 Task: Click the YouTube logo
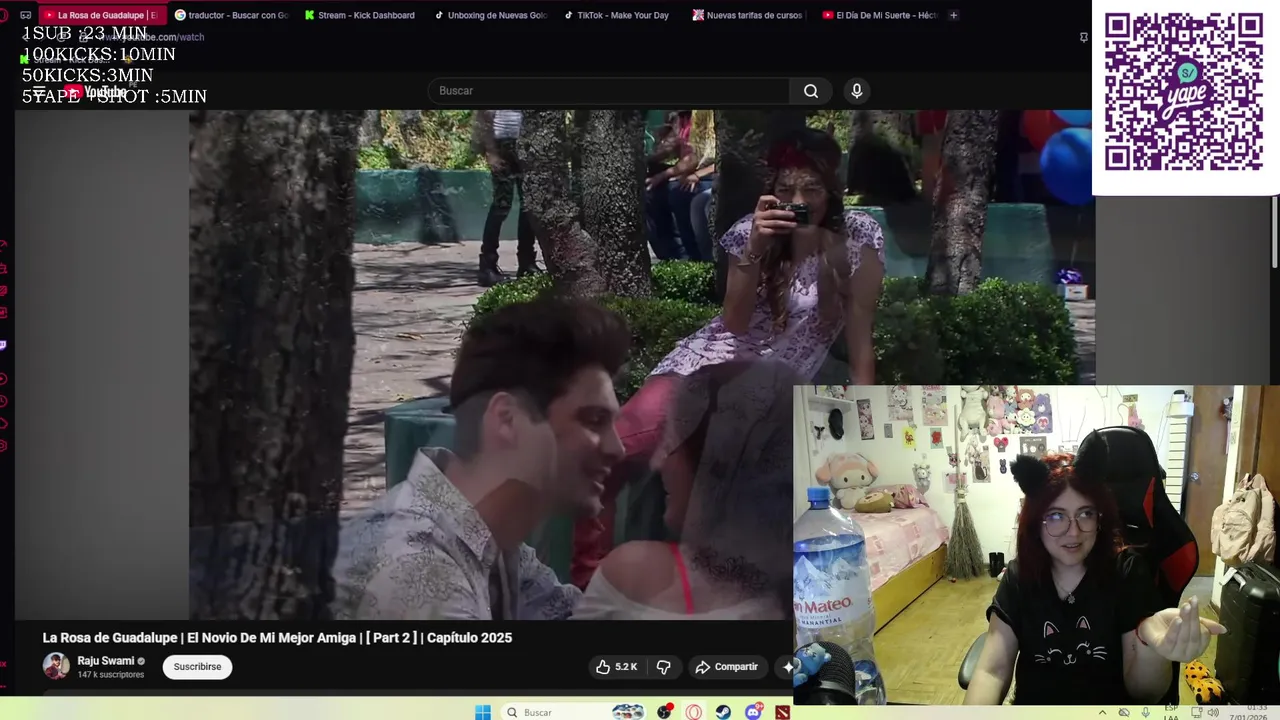[96, 92]
